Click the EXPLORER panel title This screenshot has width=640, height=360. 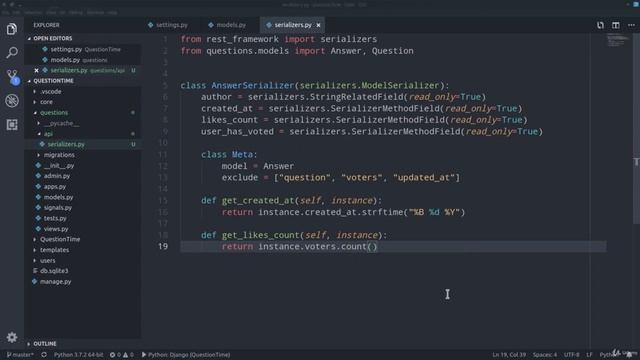click(x=46, y=25)
